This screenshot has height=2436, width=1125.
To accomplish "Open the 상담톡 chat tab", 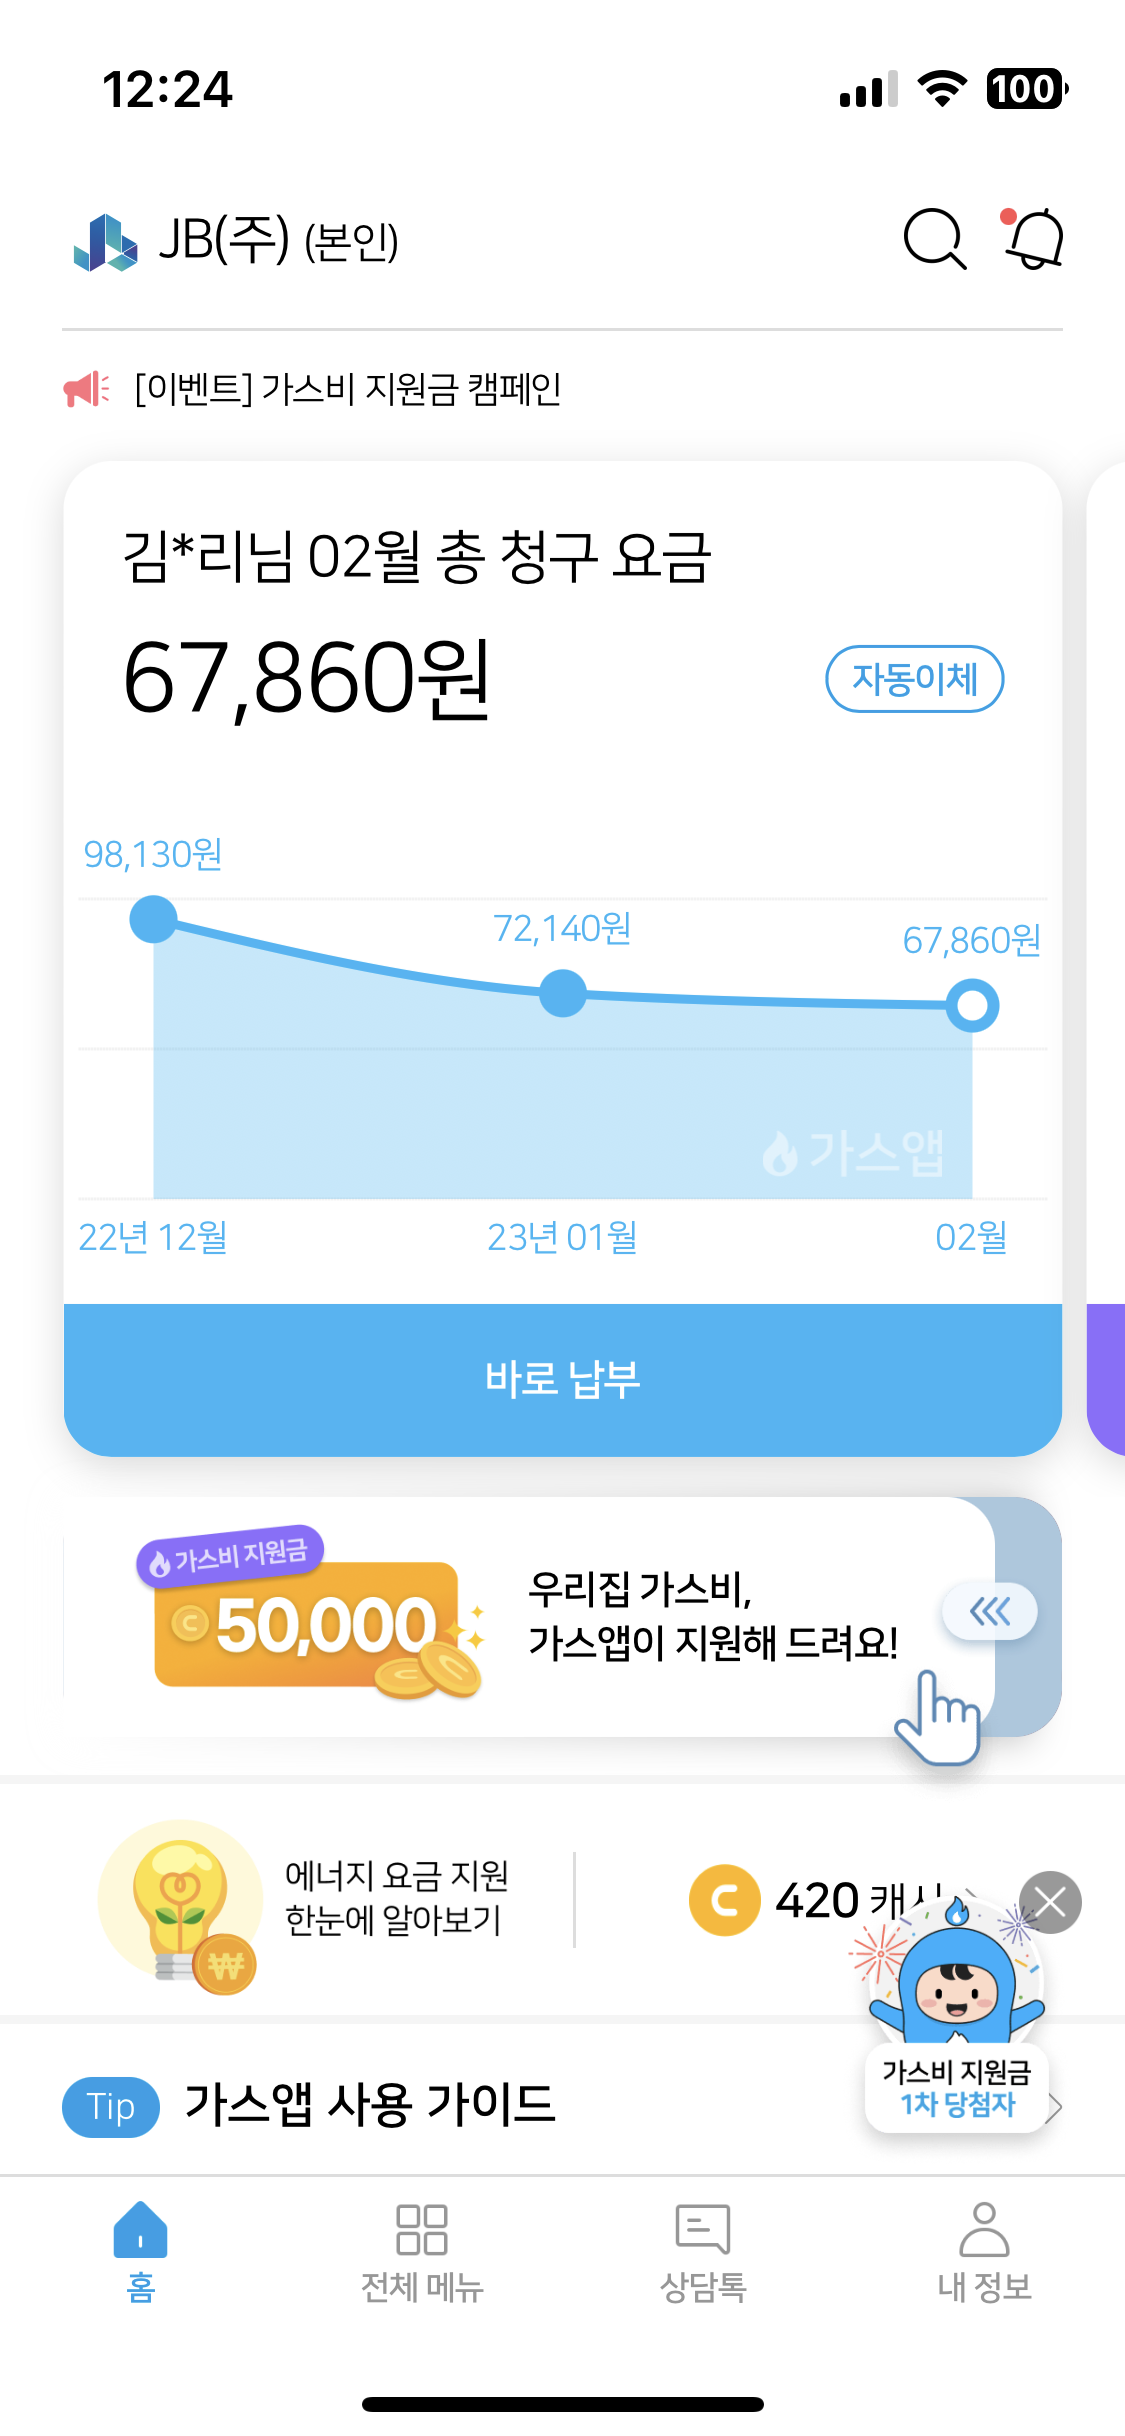I will (x=703, y=2250).
